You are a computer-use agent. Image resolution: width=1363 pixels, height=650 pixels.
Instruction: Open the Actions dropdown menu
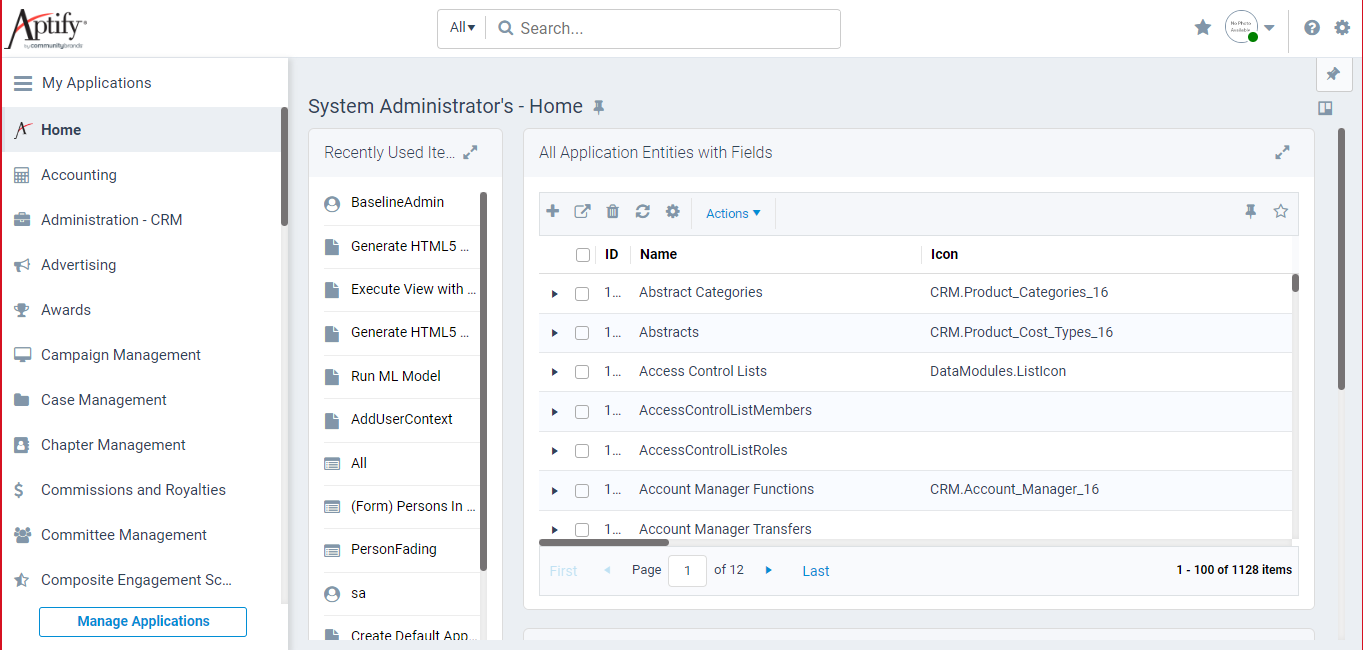[733, 213]
